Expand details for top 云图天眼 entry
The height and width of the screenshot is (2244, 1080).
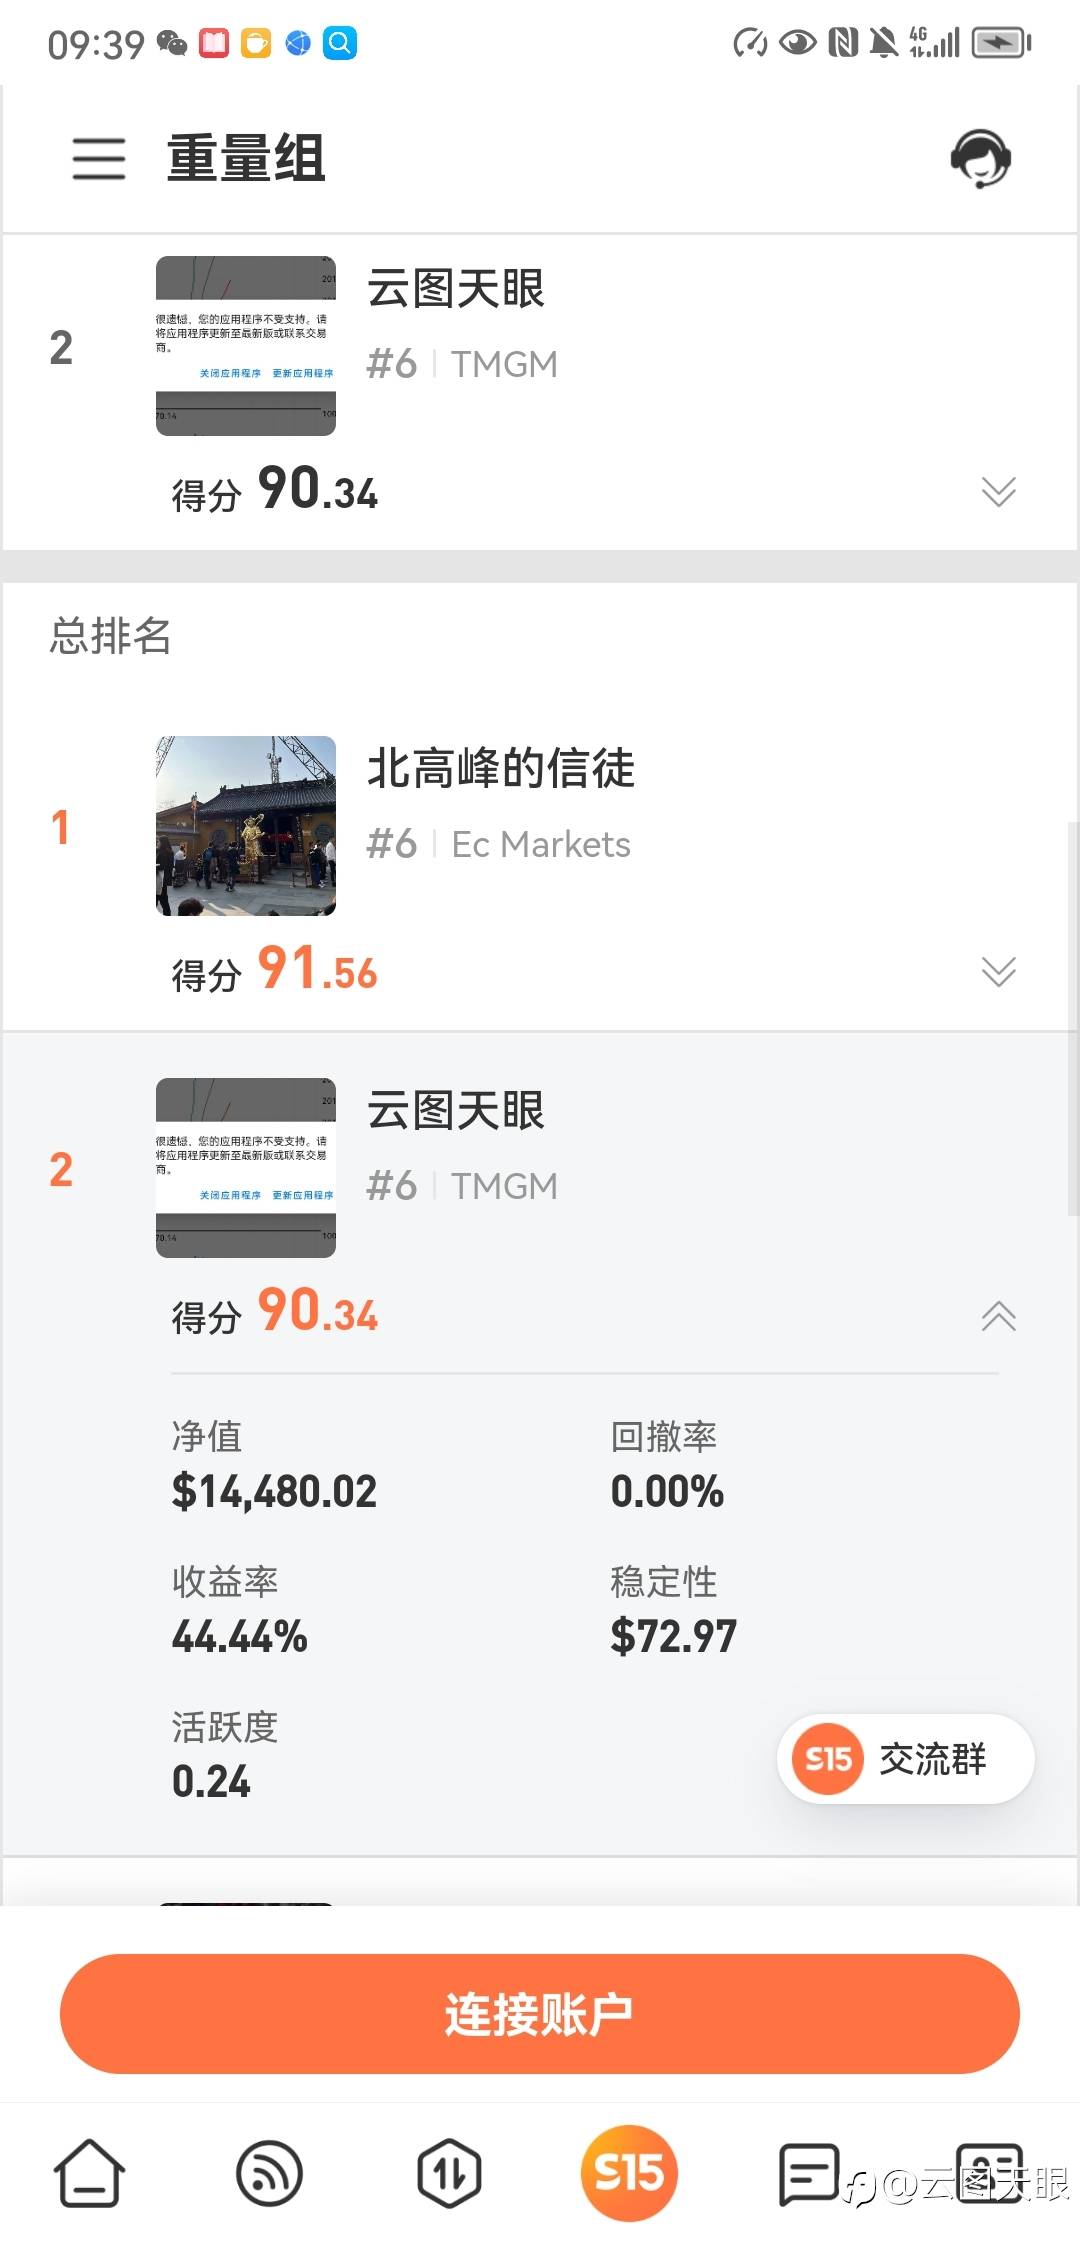998,491
